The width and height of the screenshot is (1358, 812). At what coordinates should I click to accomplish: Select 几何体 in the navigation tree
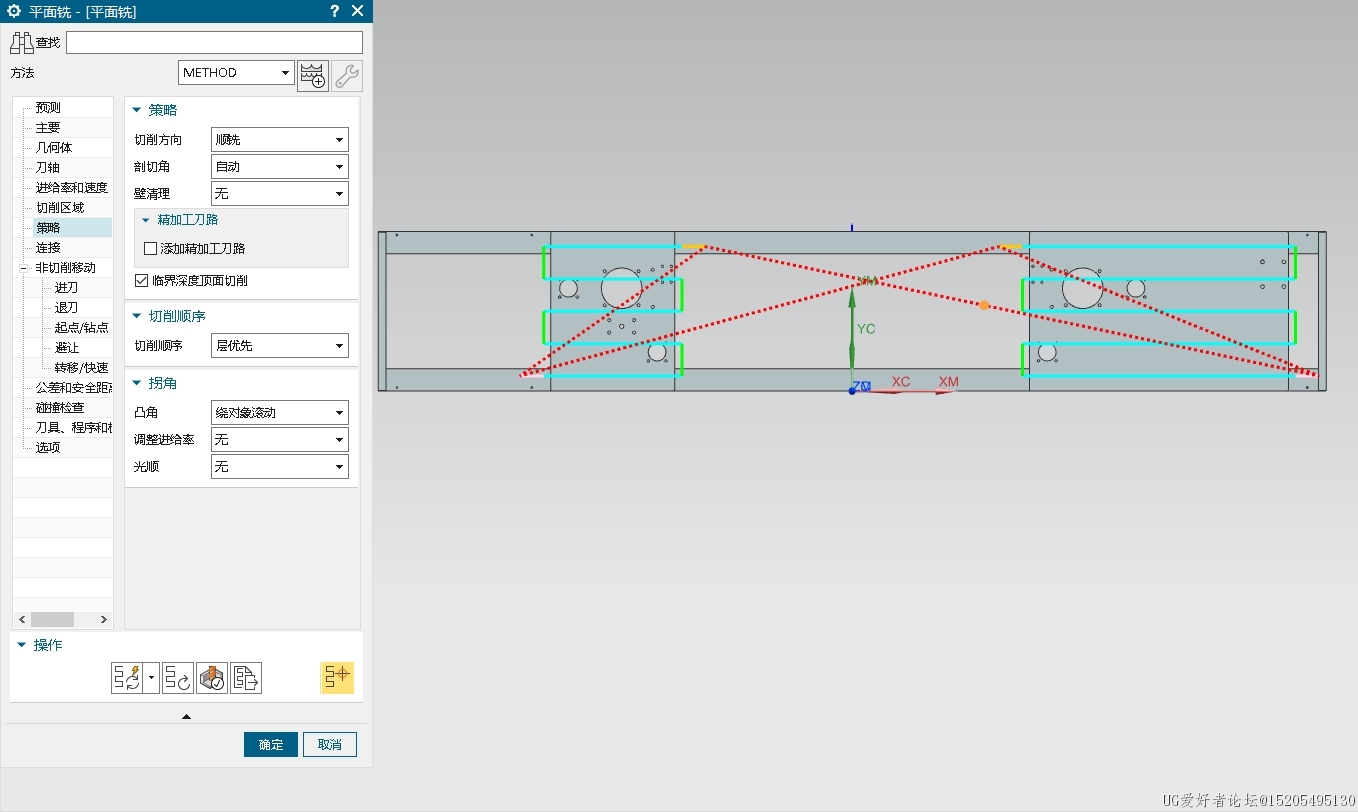click(54, 148)
